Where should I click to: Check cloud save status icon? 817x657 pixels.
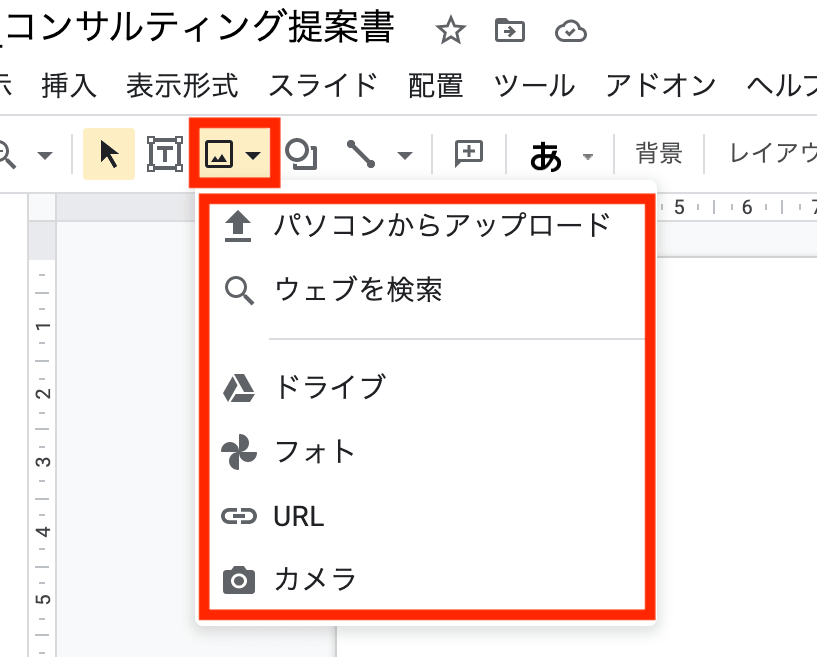pos(571,31)
